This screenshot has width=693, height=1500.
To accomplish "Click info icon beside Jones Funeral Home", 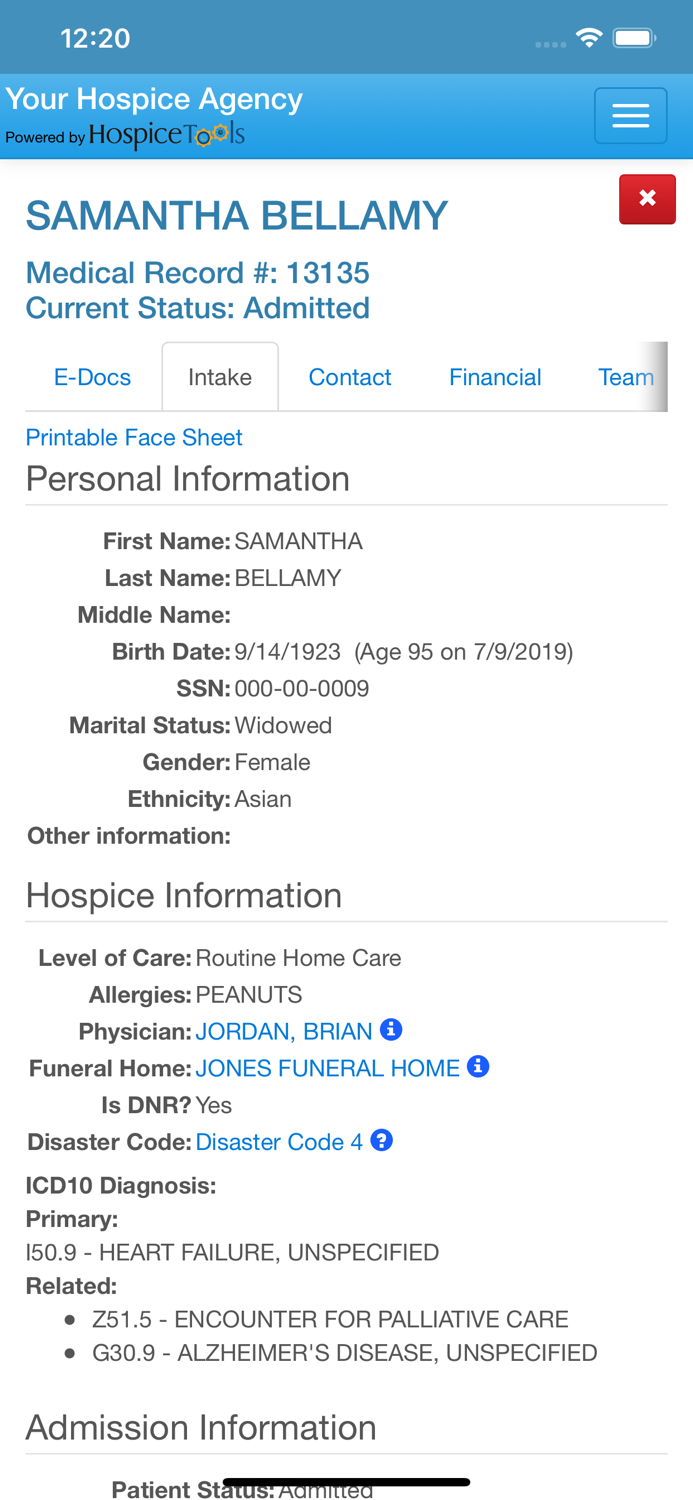I will 478,1066.
